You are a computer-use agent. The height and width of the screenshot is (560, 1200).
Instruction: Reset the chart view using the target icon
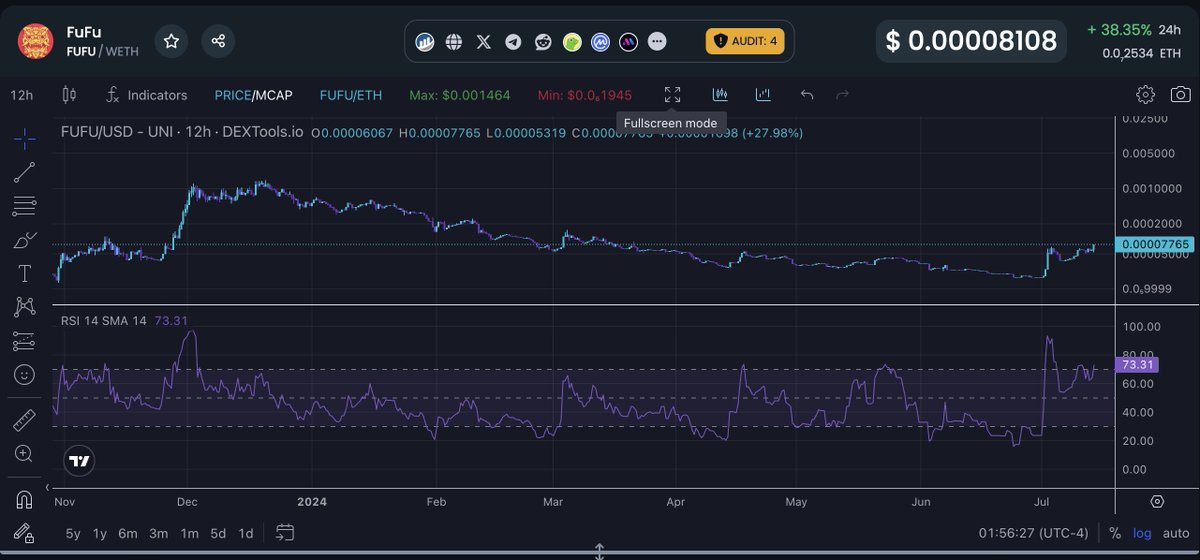point(1157,501)
